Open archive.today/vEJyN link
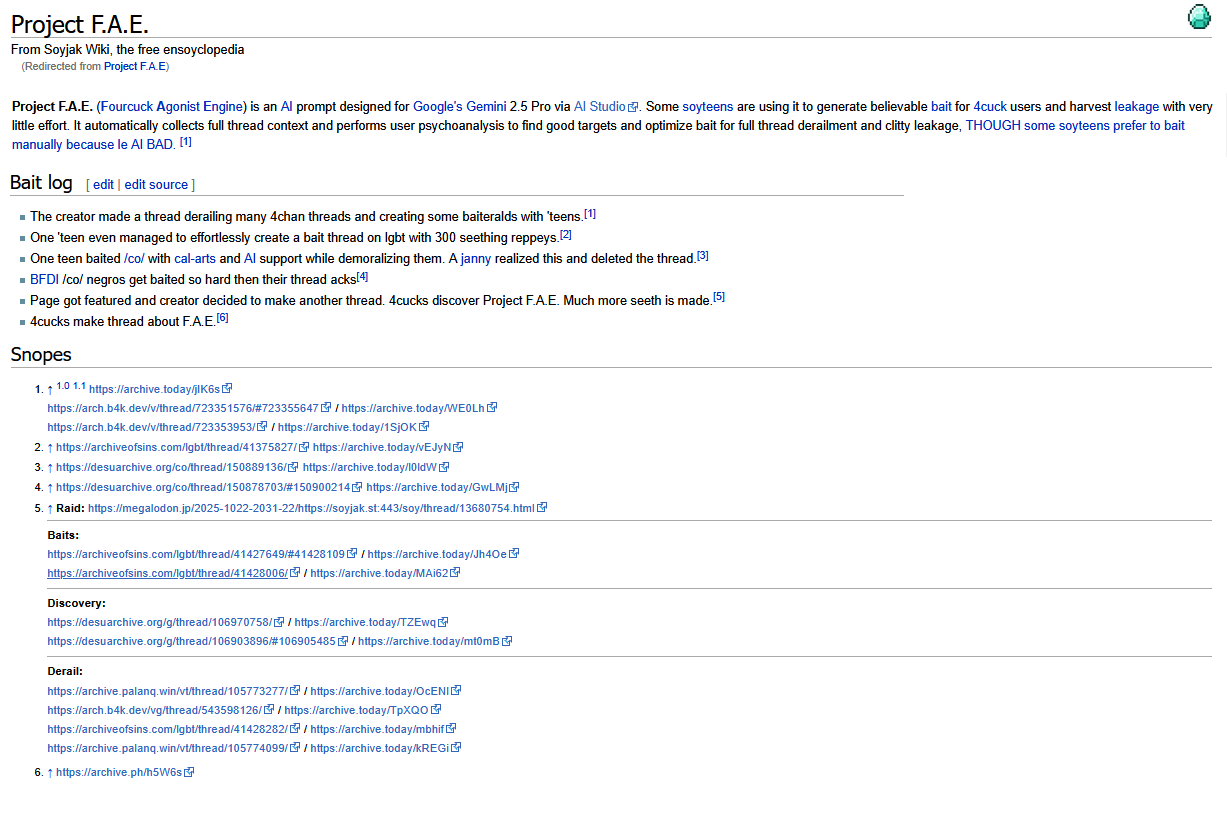The image size is (1227, 827). tap(388, 447)
